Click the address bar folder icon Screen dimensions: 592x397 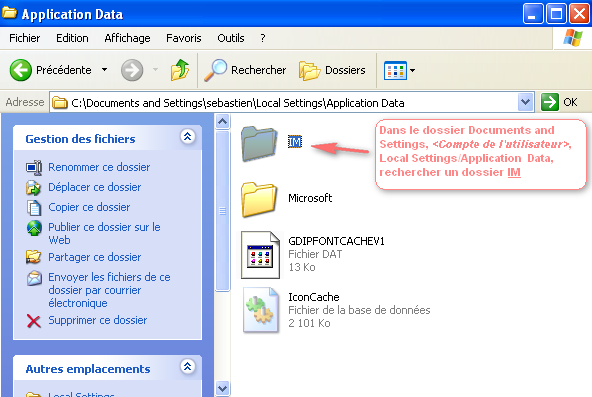point(59,102)
